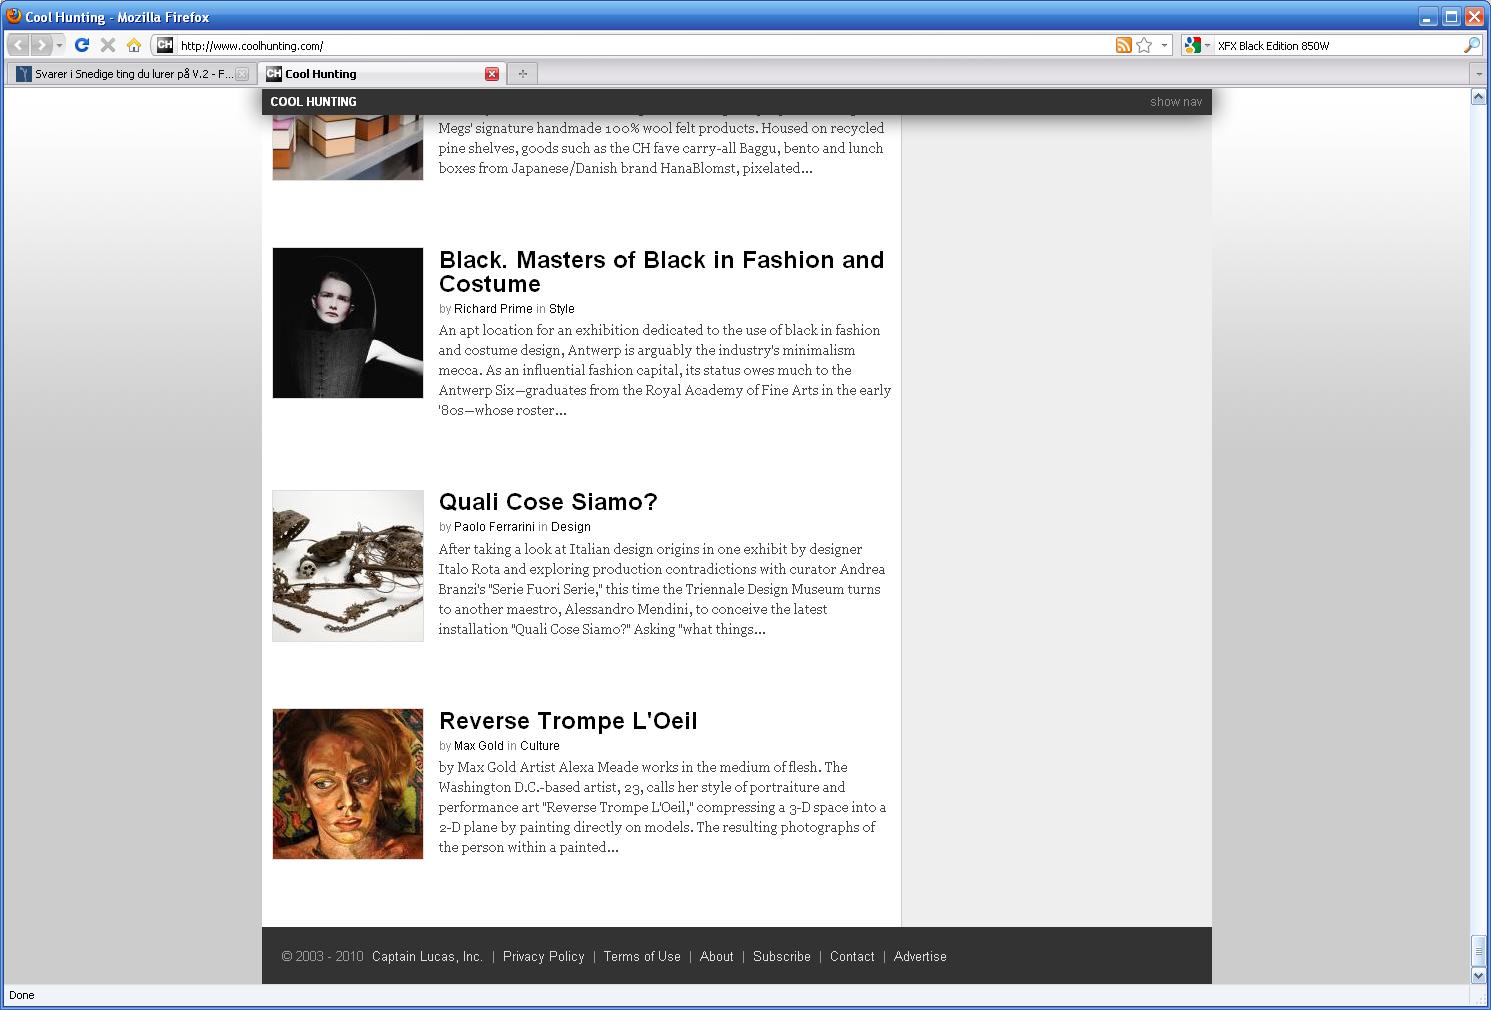The width and height of the screenshot is (1491, 1010).
Task: Click the show nav toggle
Action: (1176, 101)
